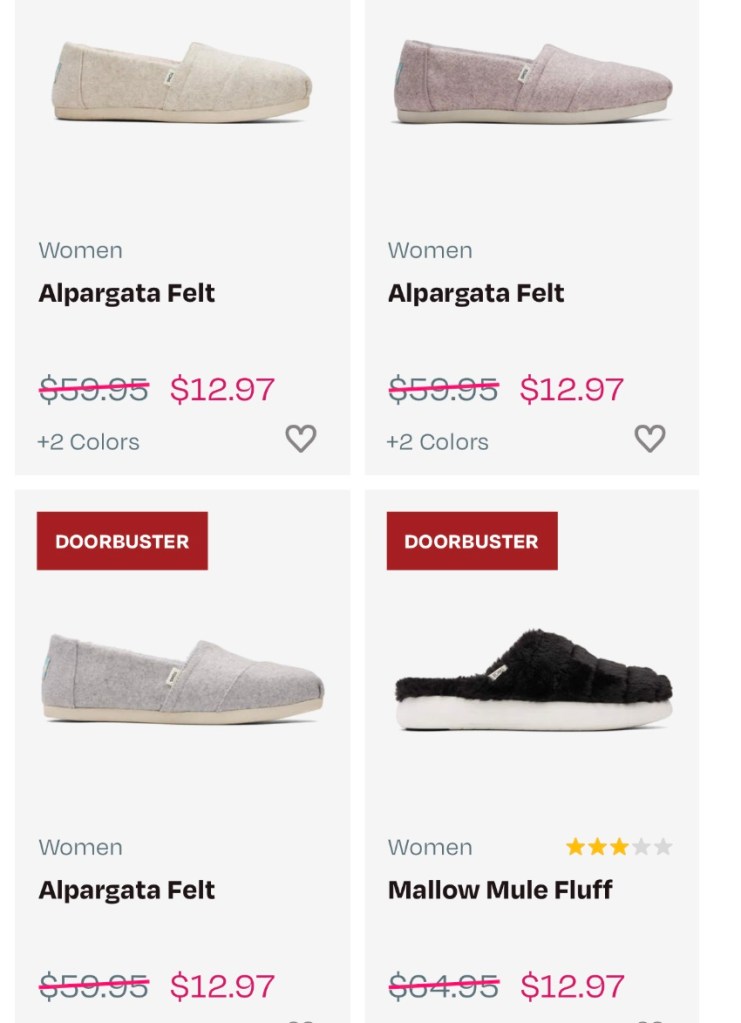Tap the gray shoe's Alpargata Felt title
The image size is (741, 1023).
[x=127, y=890]
